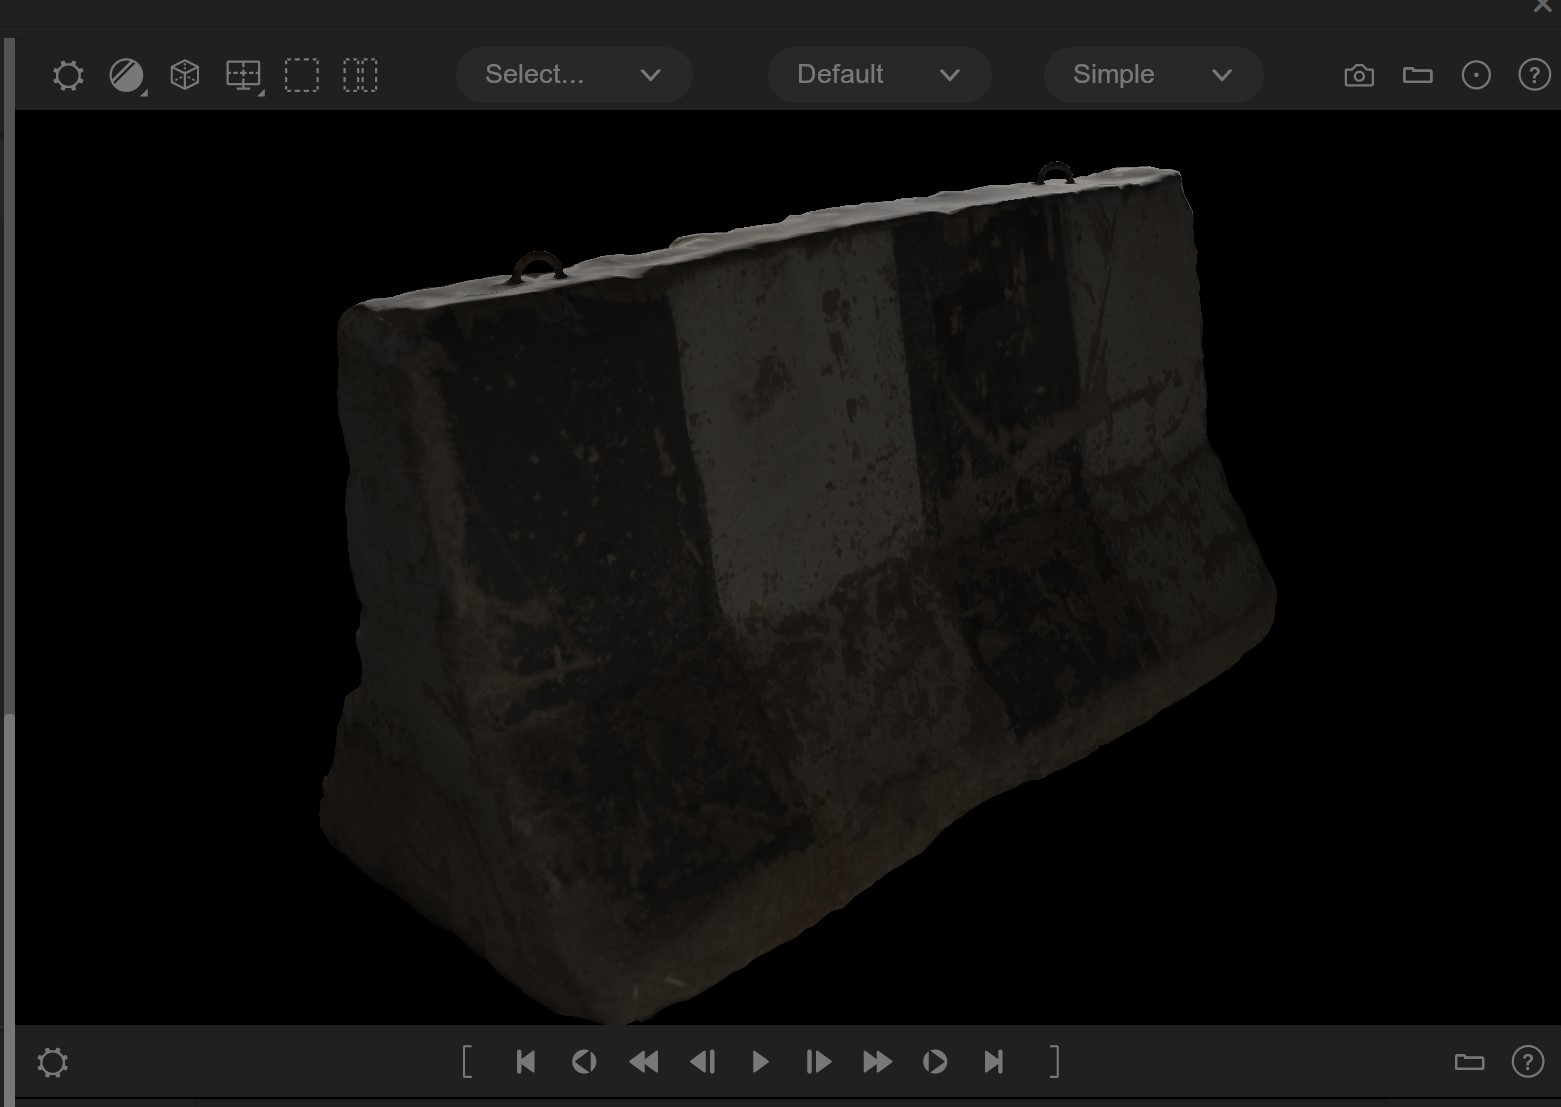Image resolution: width=1561 pixels, height=1107 pixels.
Task: Select the shaded draw style sphere icon
Action: tap(127, 74)
